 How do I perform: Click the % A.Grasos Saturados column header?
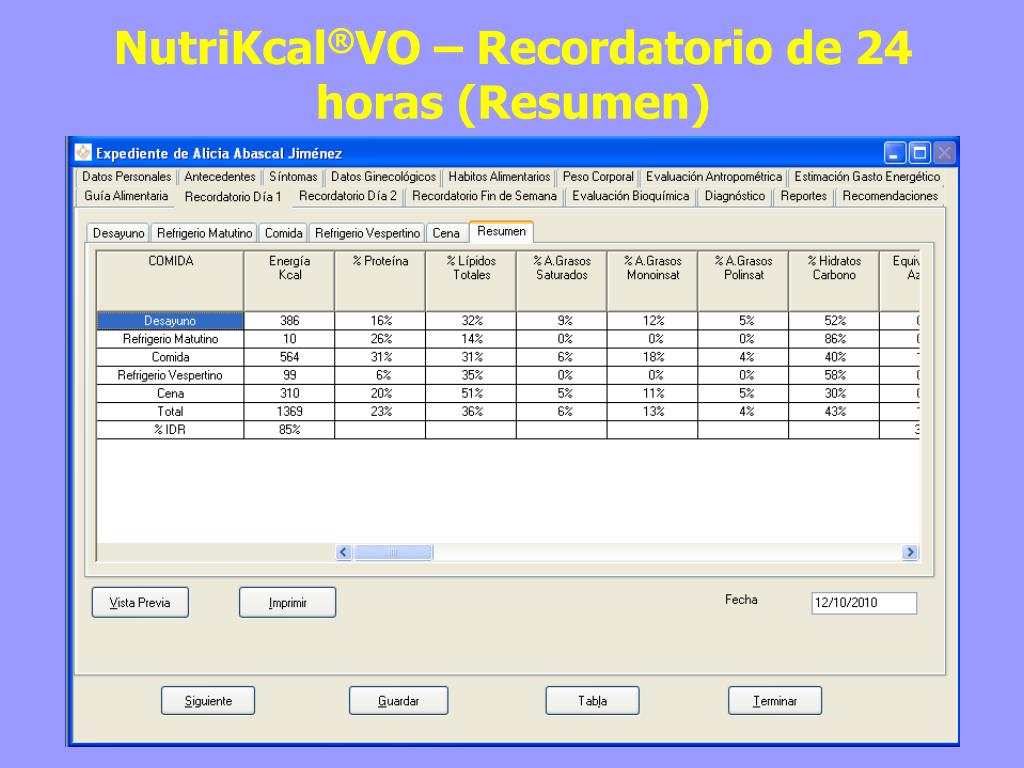coord(562,281)
